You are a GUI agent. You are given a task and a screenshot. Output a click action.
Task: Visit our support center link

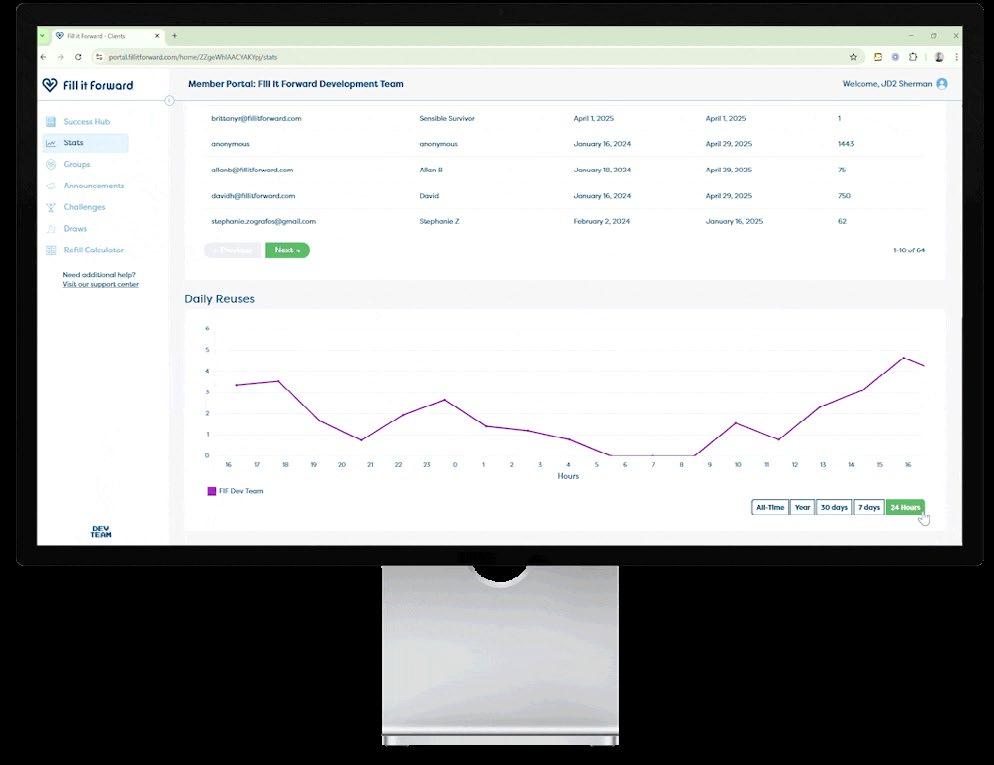click(100, 285)
